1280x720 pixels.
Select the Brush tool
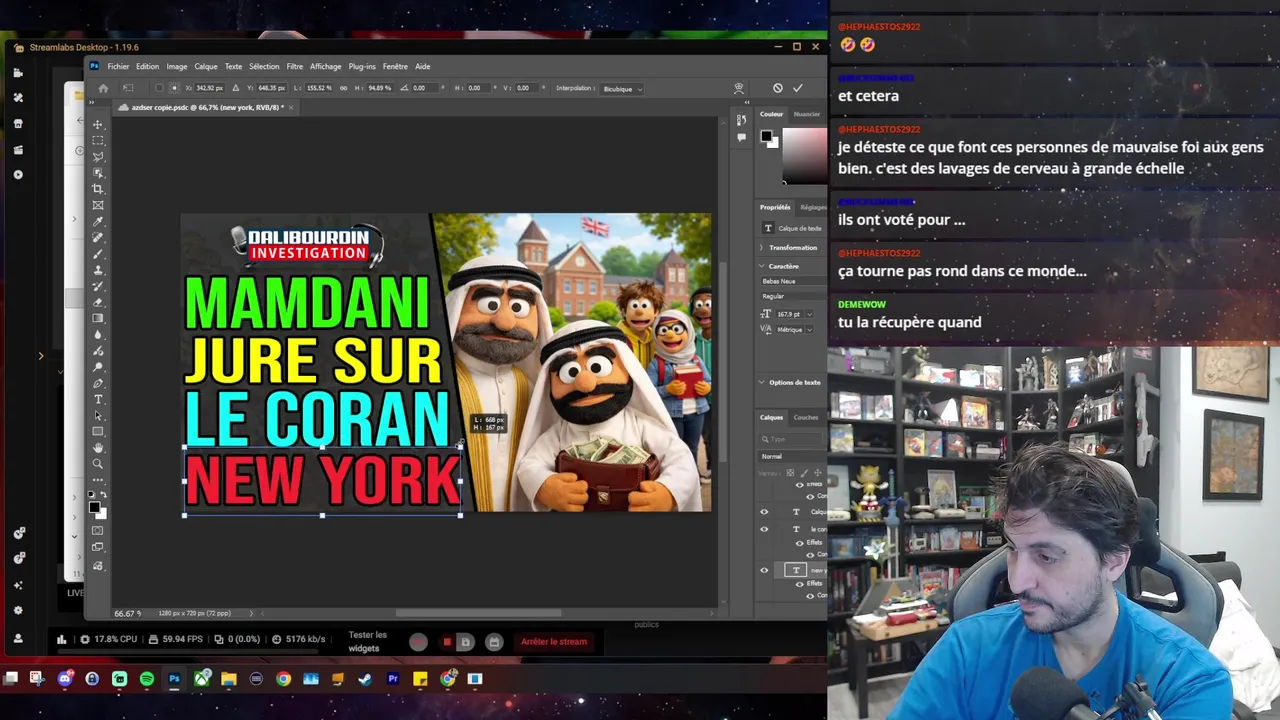(98, 254)
